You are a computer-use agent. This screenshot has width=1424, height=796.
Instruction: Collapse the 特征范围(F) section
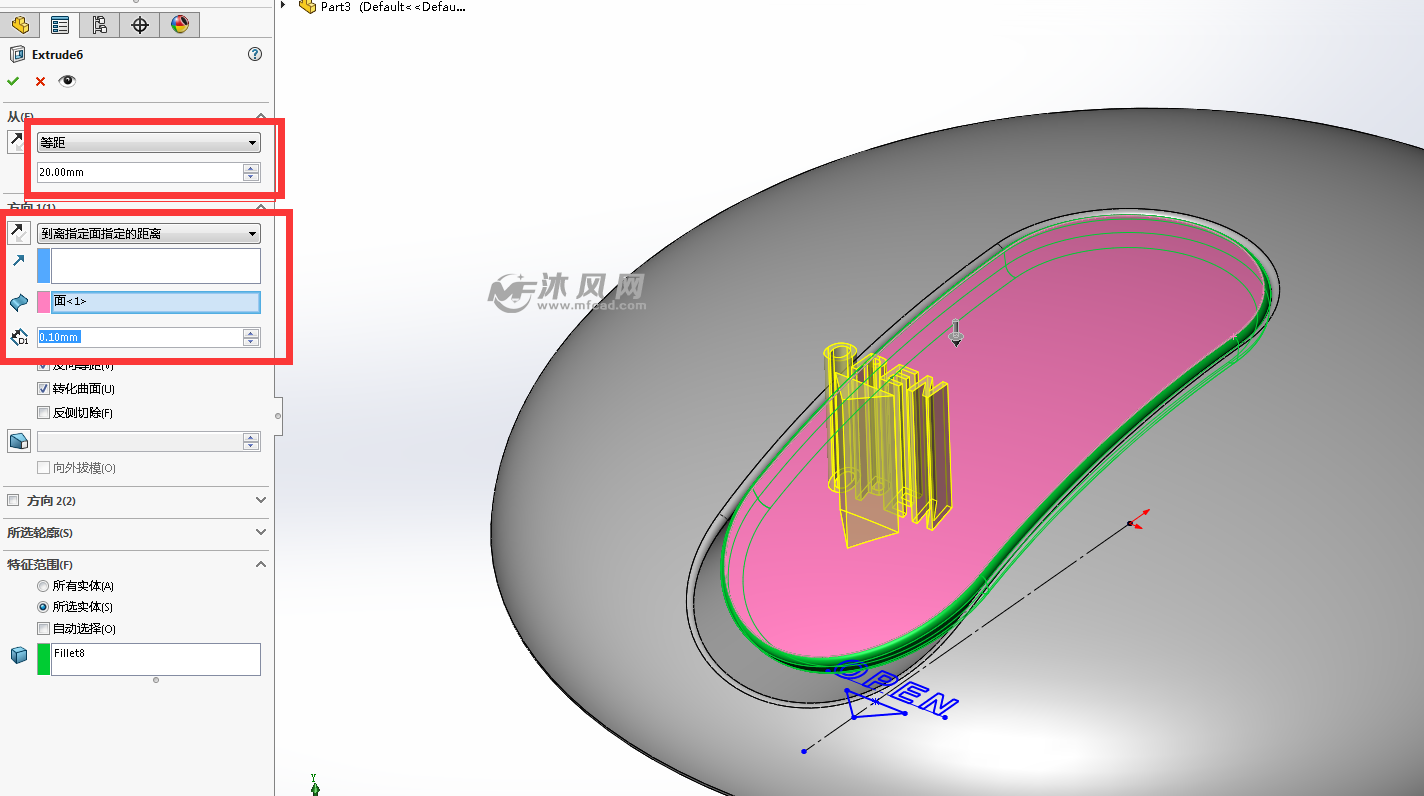[261, 565]
